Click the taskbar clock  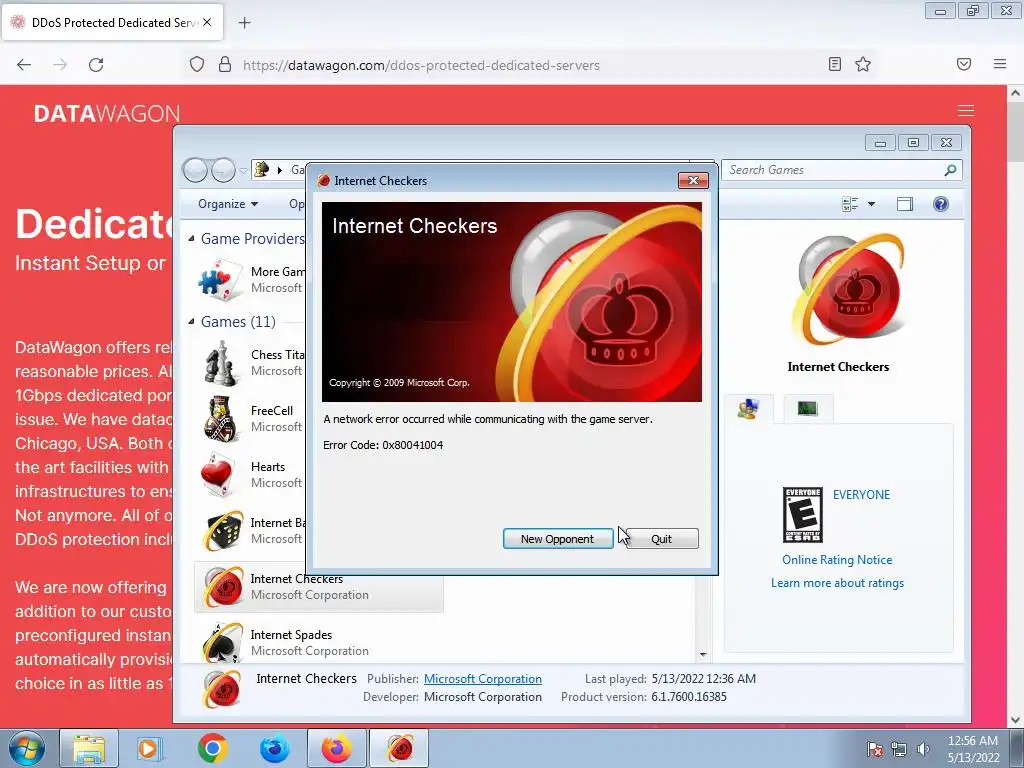click(973, 749)
